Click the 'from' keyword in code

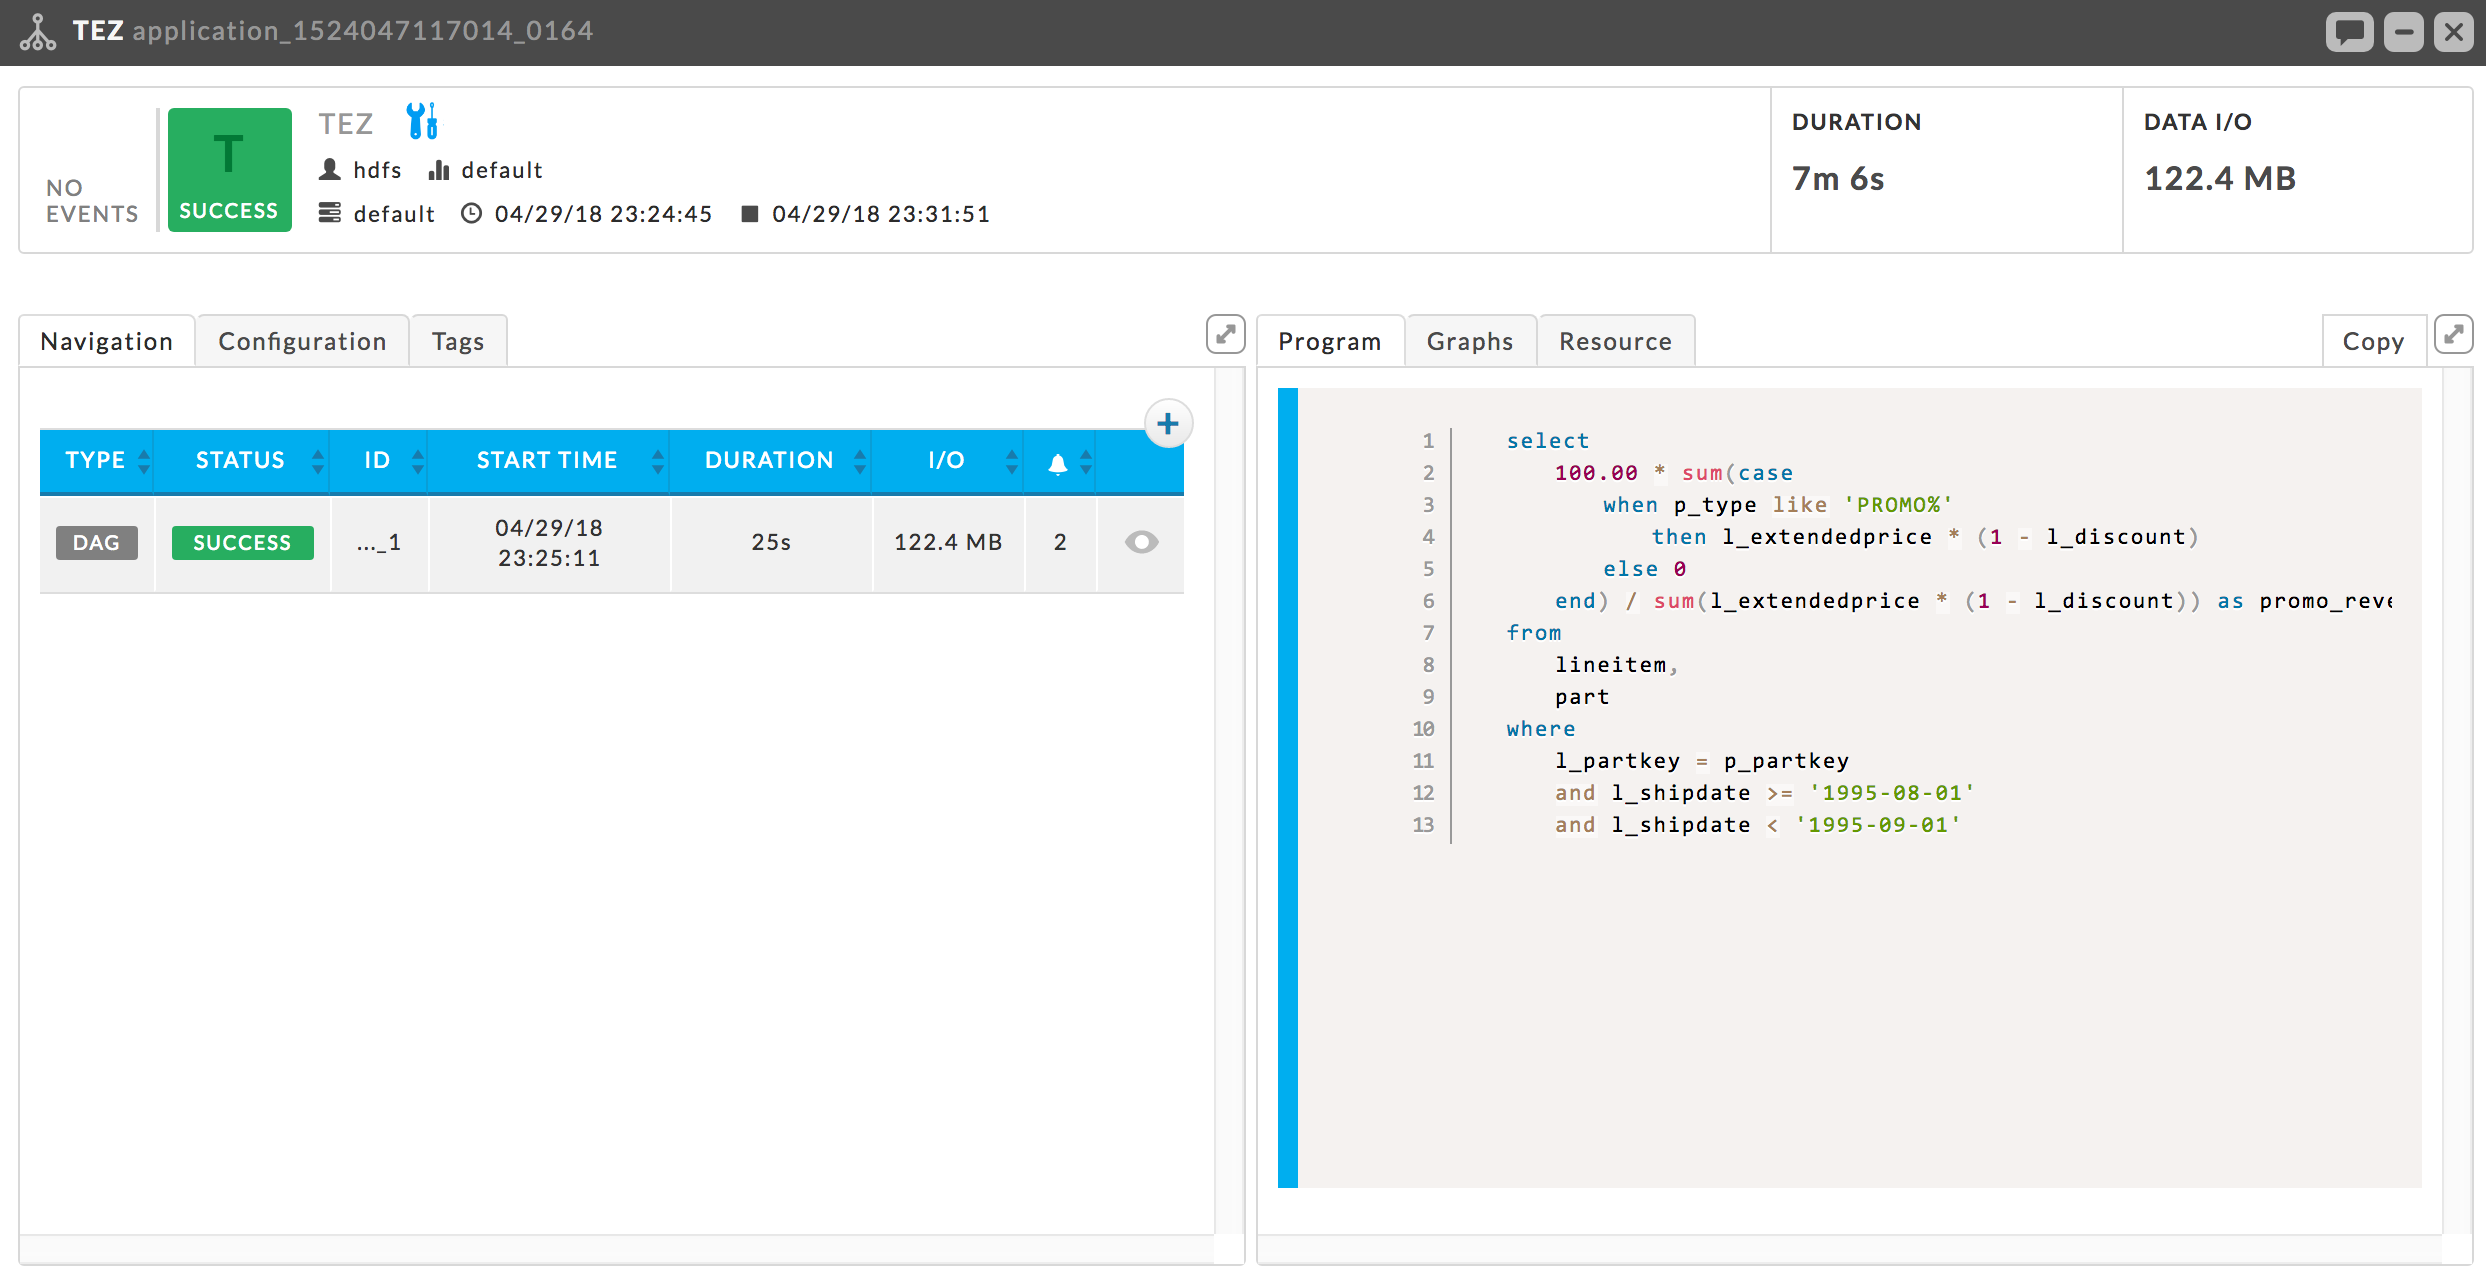click(1534, 633)
